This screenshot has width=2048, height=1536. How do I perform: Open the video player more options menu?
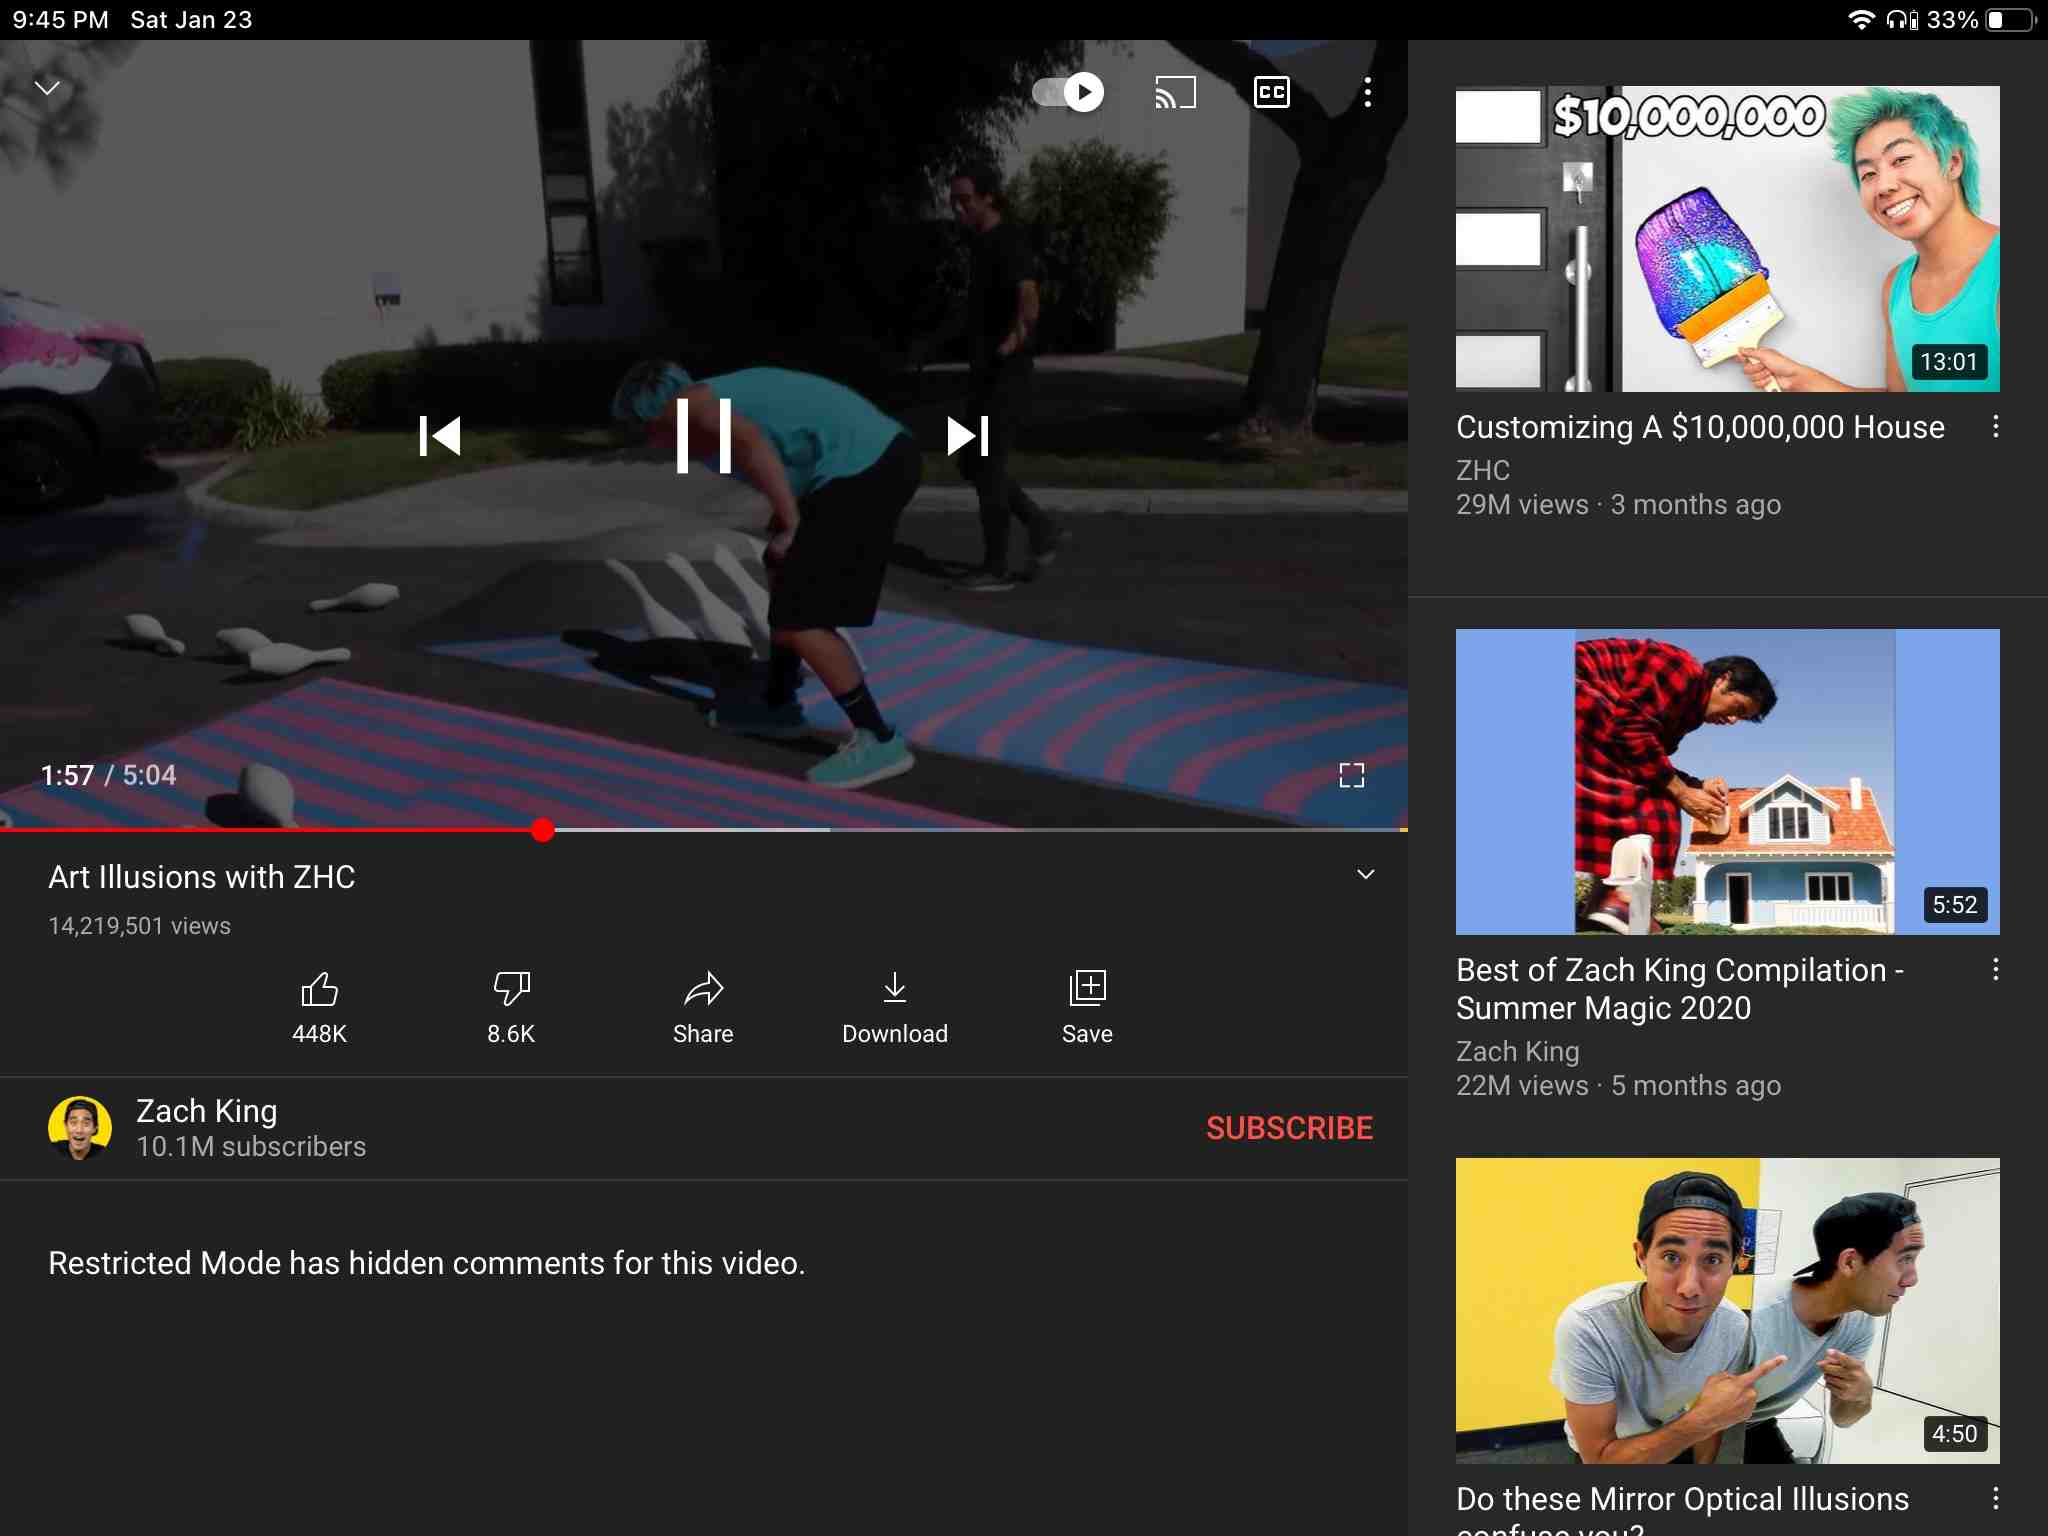[x=1368, y=93]
